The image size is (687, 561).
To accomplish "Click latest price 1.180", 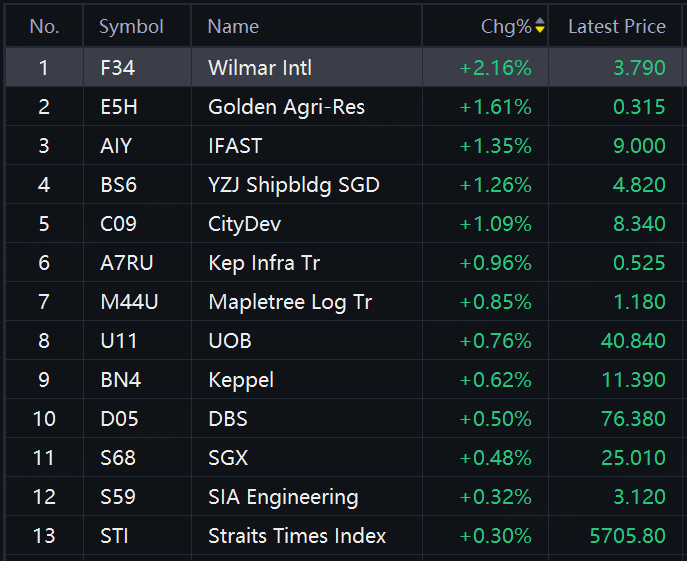I will click(x=639, y=302).
